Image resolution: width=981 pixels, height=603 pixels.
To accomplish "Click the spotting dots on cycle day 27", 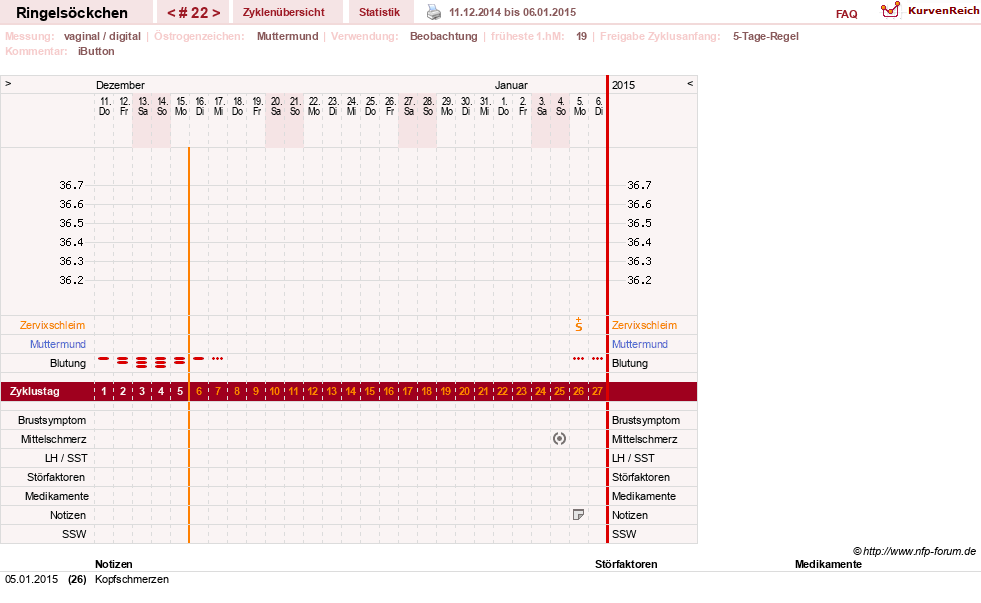I will pos(597,359).
